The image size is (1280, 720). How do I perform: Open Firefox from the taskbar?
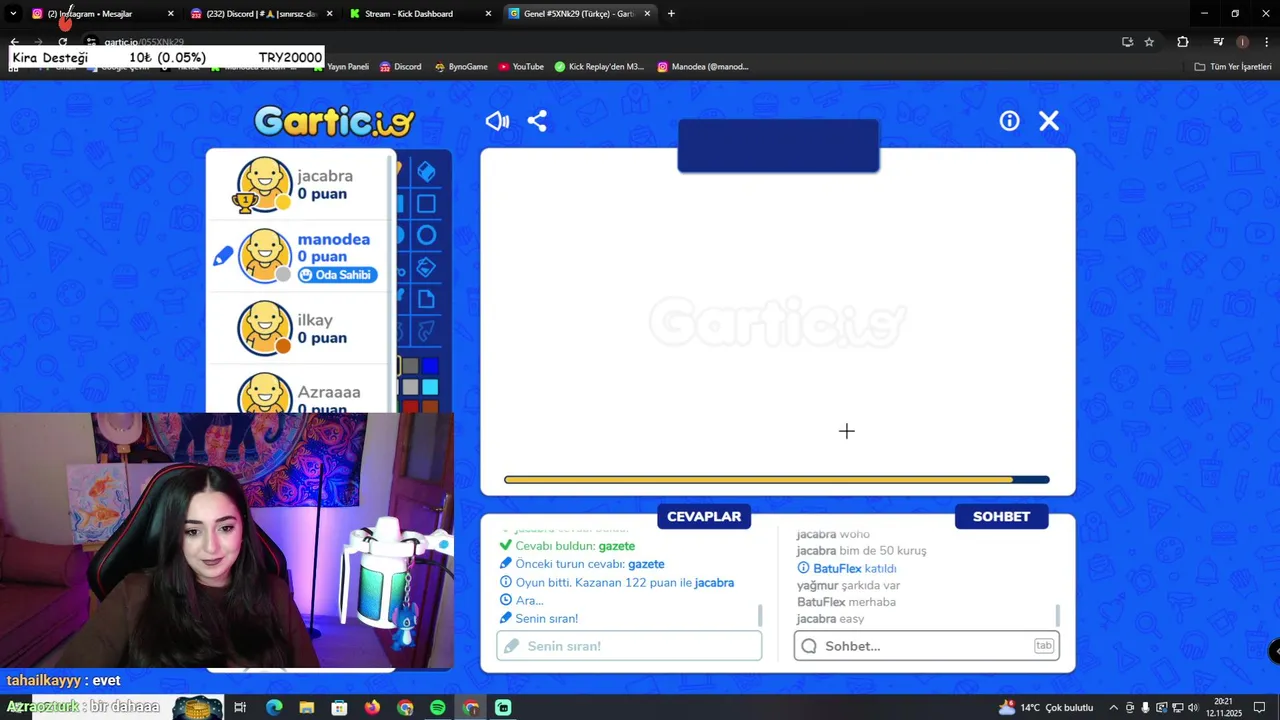click(372, 708)
